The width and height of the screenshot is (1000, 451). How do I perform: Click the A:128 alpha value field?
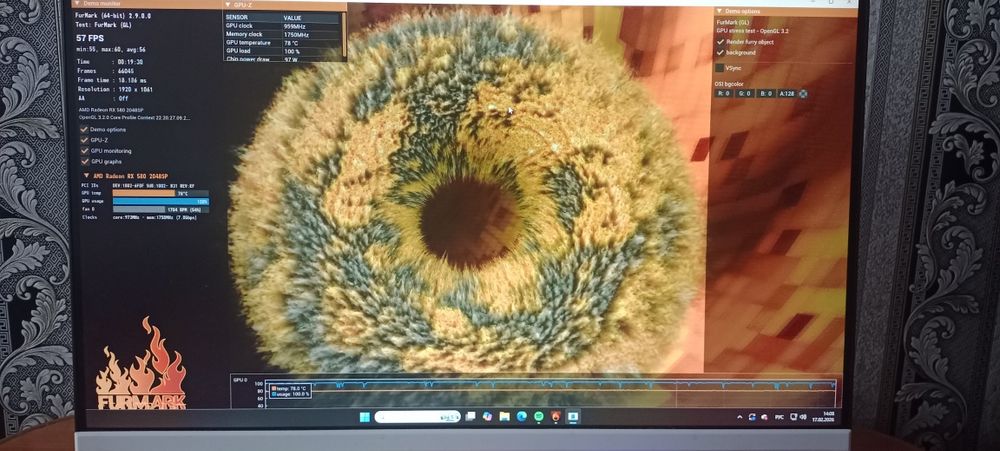tap(787, 93)
